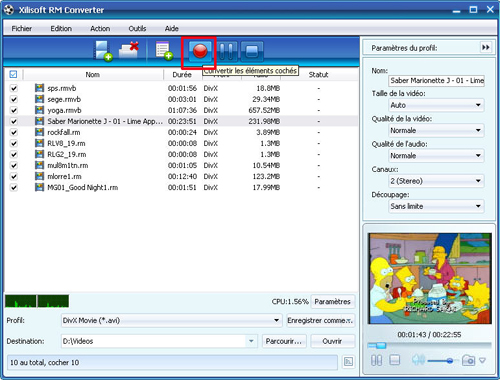This screenshot has height=380, width=500.
Task: Click the Add file toolbar icon
Action: tap(103, 51)
